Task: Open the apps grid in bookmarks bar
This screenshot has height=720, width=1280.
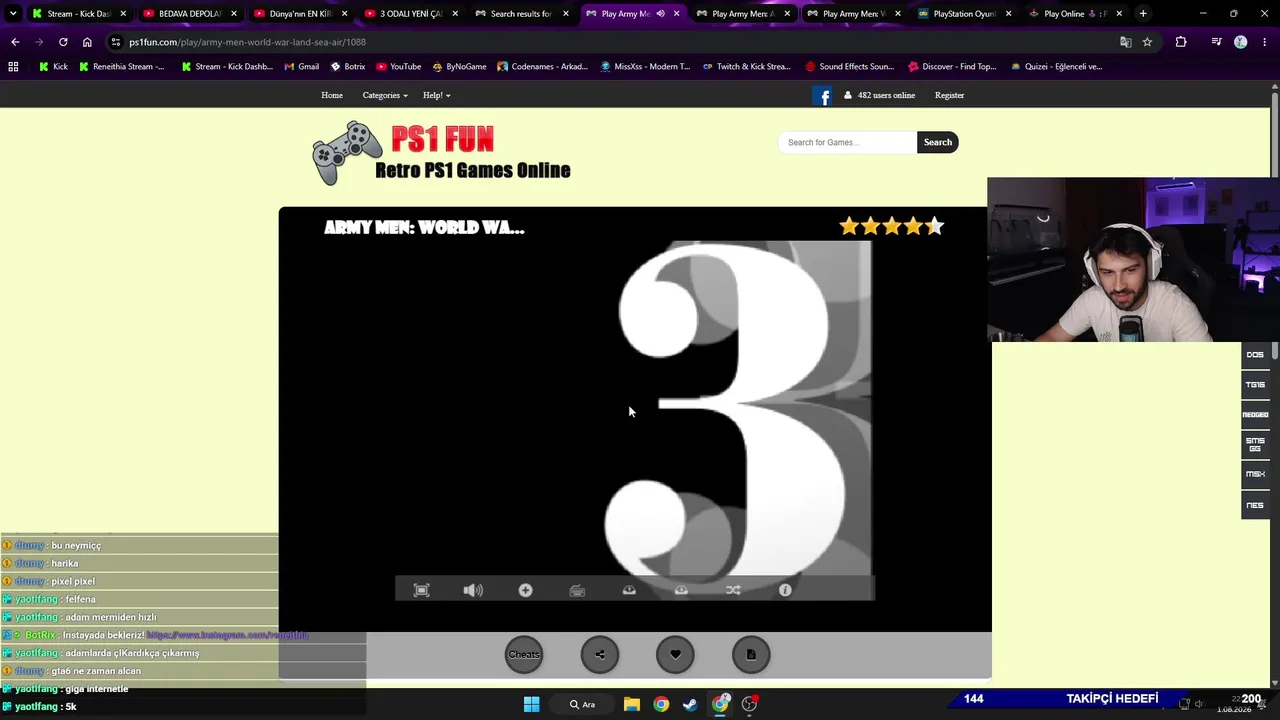Action: click(x=13, y=67)
